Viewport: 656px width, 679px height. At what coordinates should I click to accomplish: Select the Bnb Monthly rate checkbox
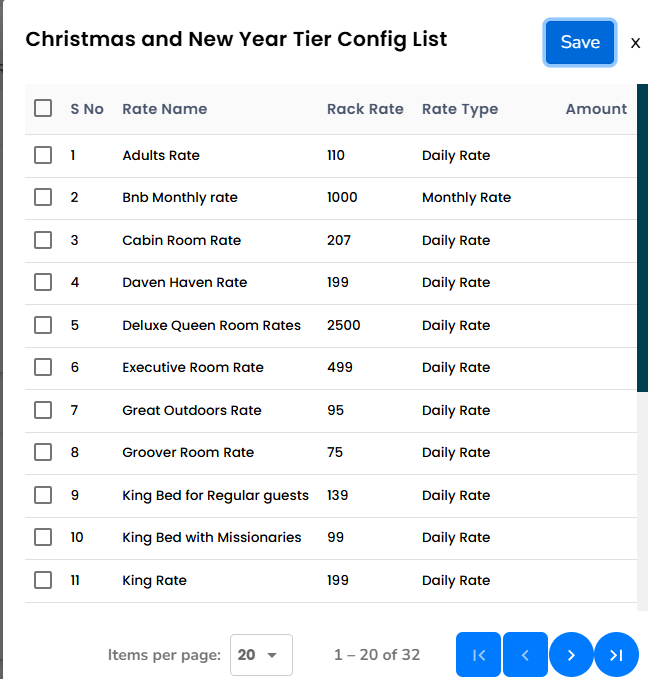pyautogui.click(x=43, y=197)
